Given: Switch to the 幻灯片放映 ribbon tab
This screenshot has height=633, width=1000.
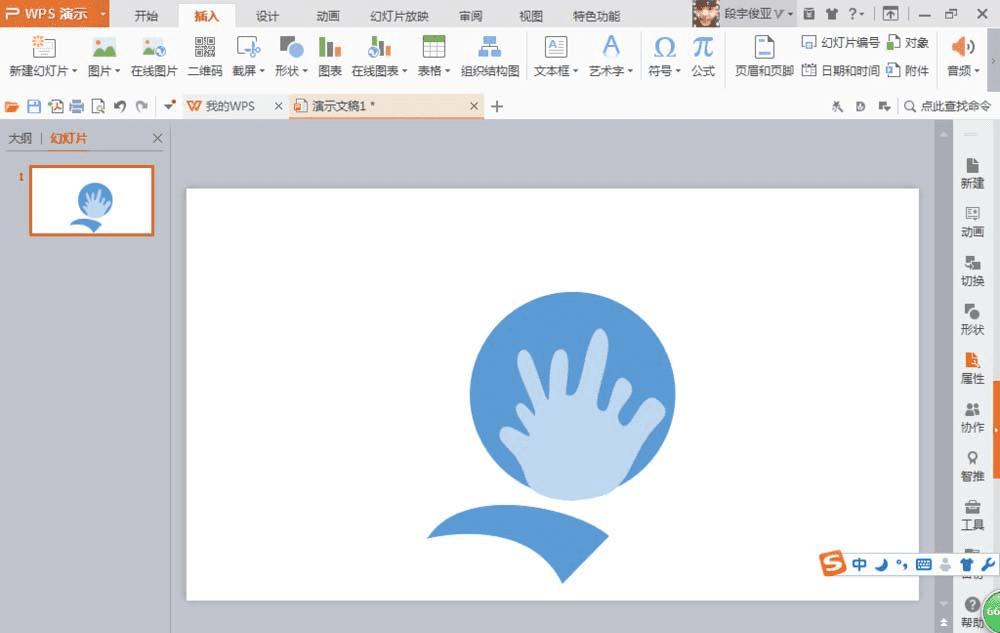Looking at the screenshot, I should 399,16.
